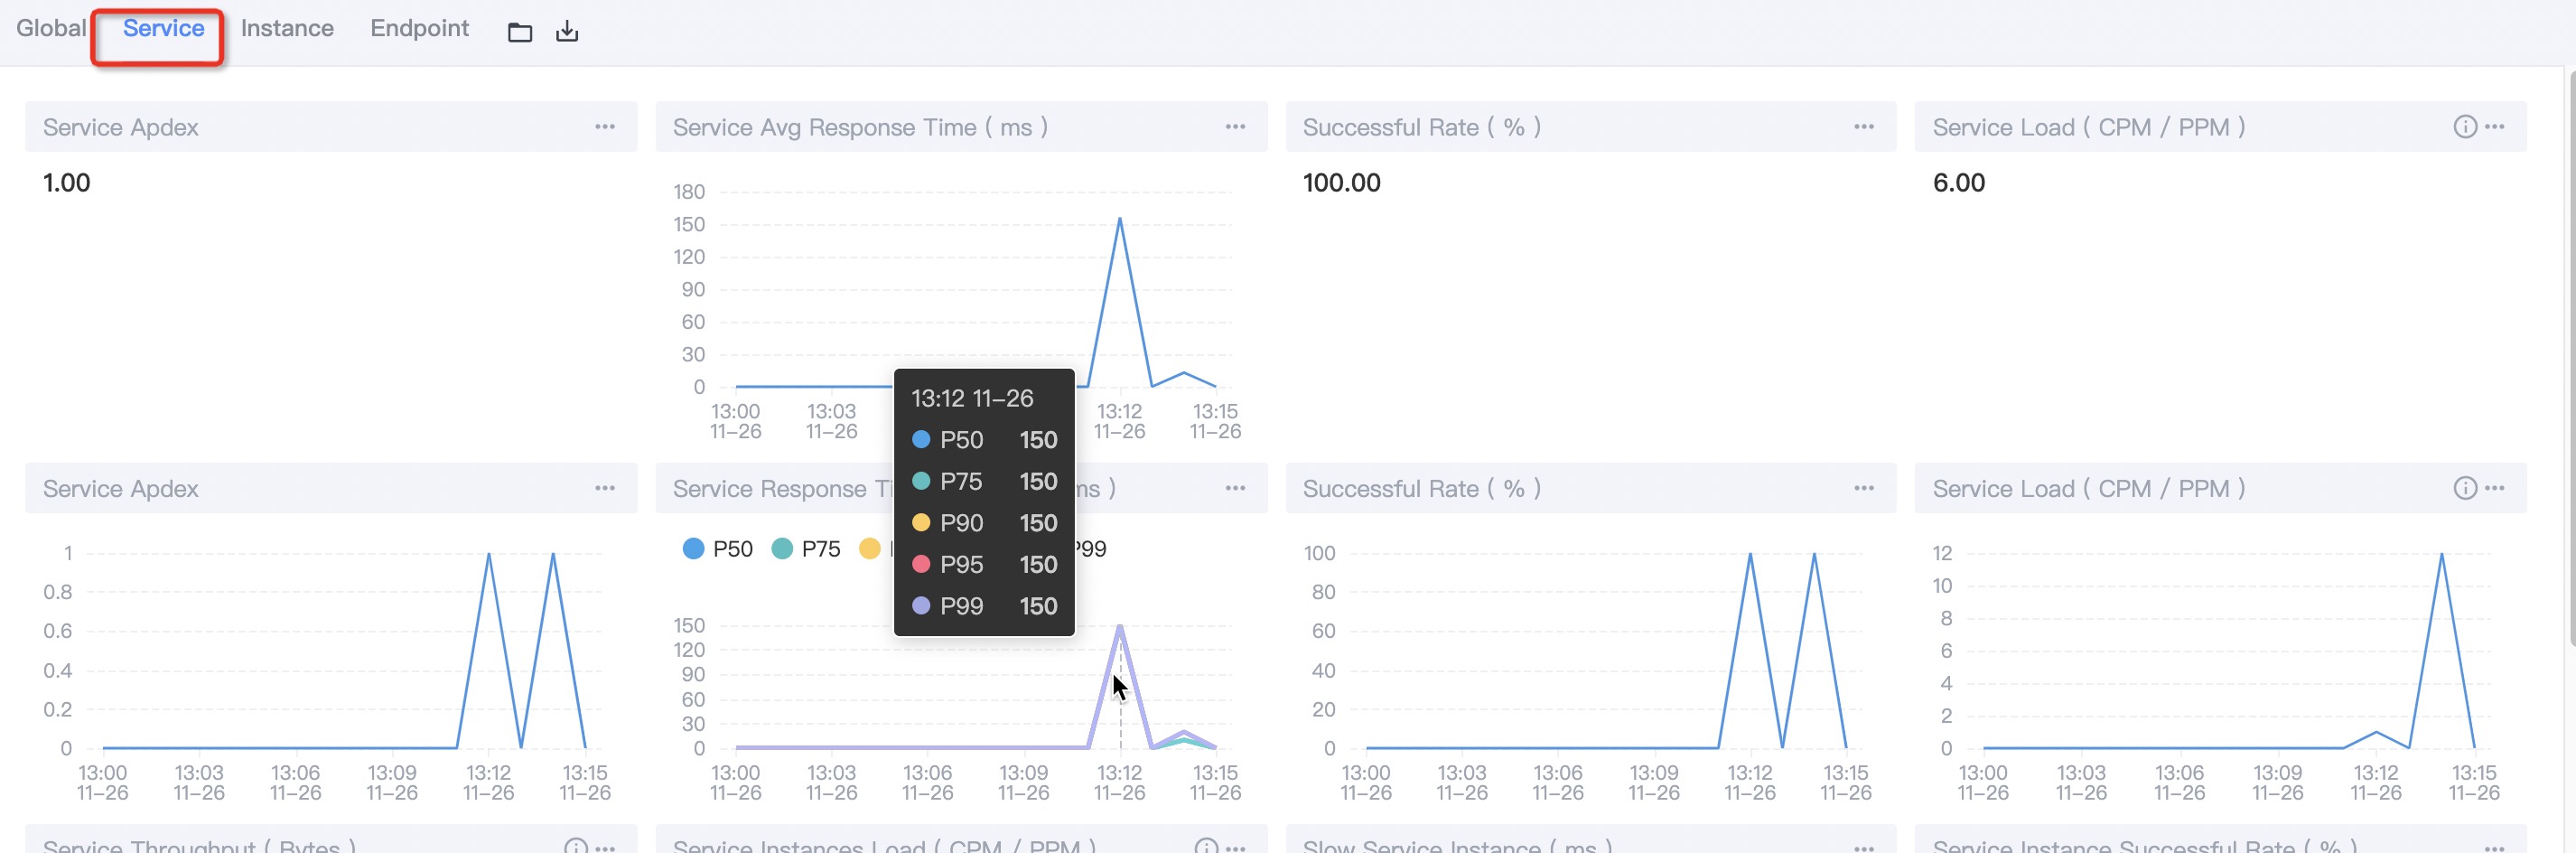Switch to the Global tab
This screenshot has width=2576, height=853.
point(51,28)
